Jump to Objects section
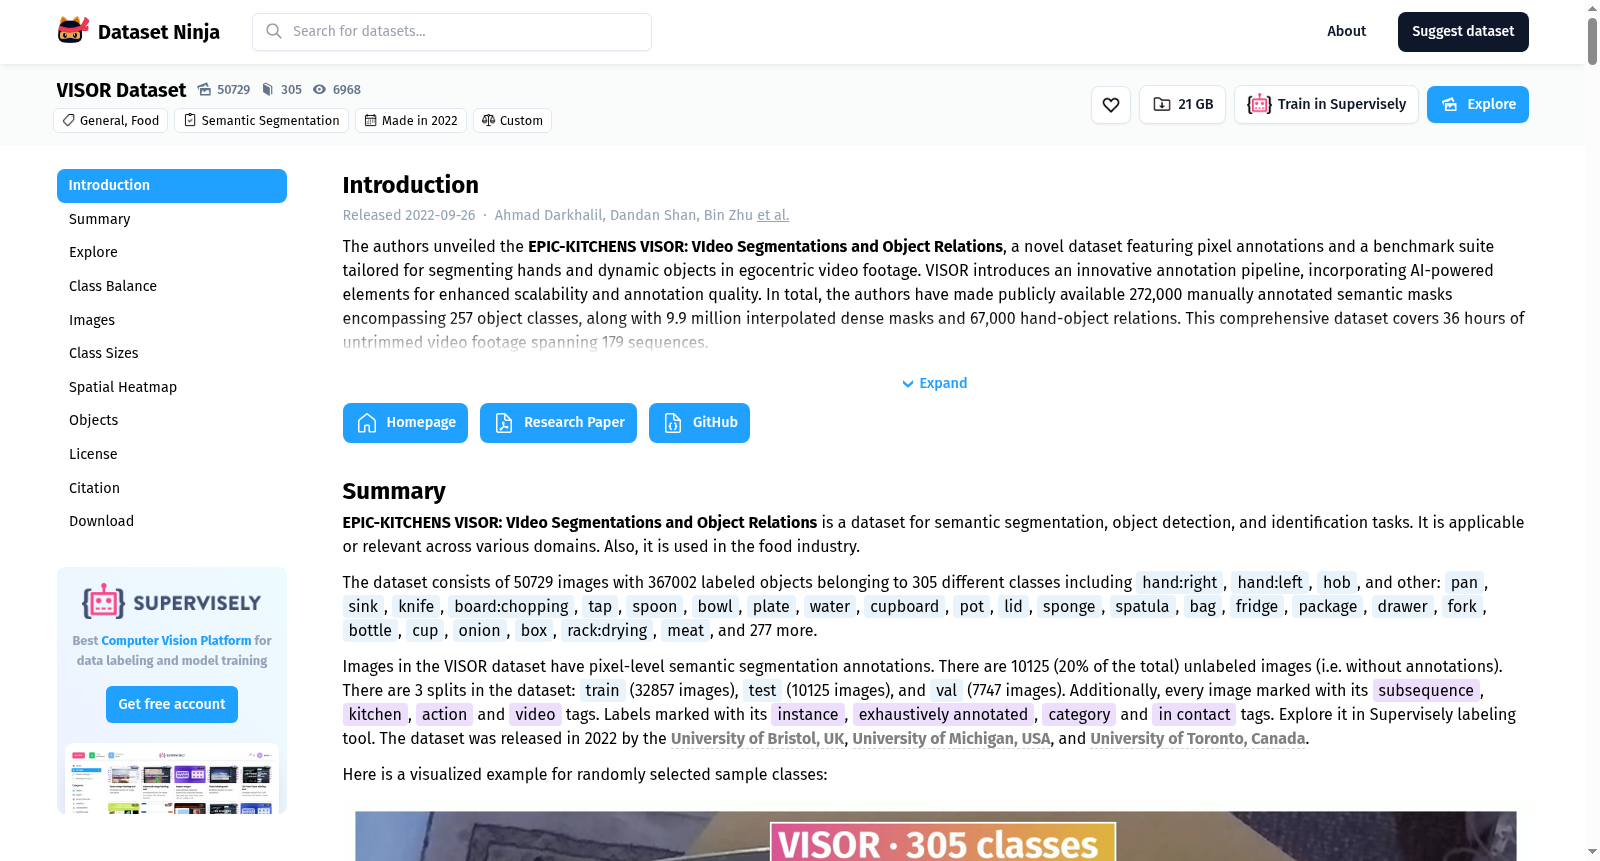Image resolution: width=1600 pixels, height=861 pixels. pyautogui.click(x=94, y=420)
